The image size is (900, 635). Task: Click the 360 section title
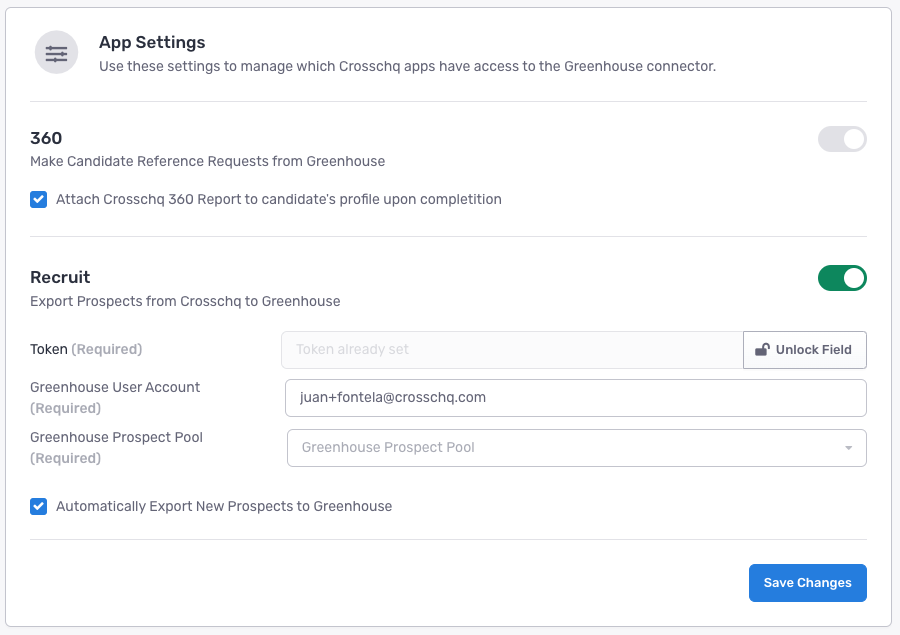[x=46, y=138]
